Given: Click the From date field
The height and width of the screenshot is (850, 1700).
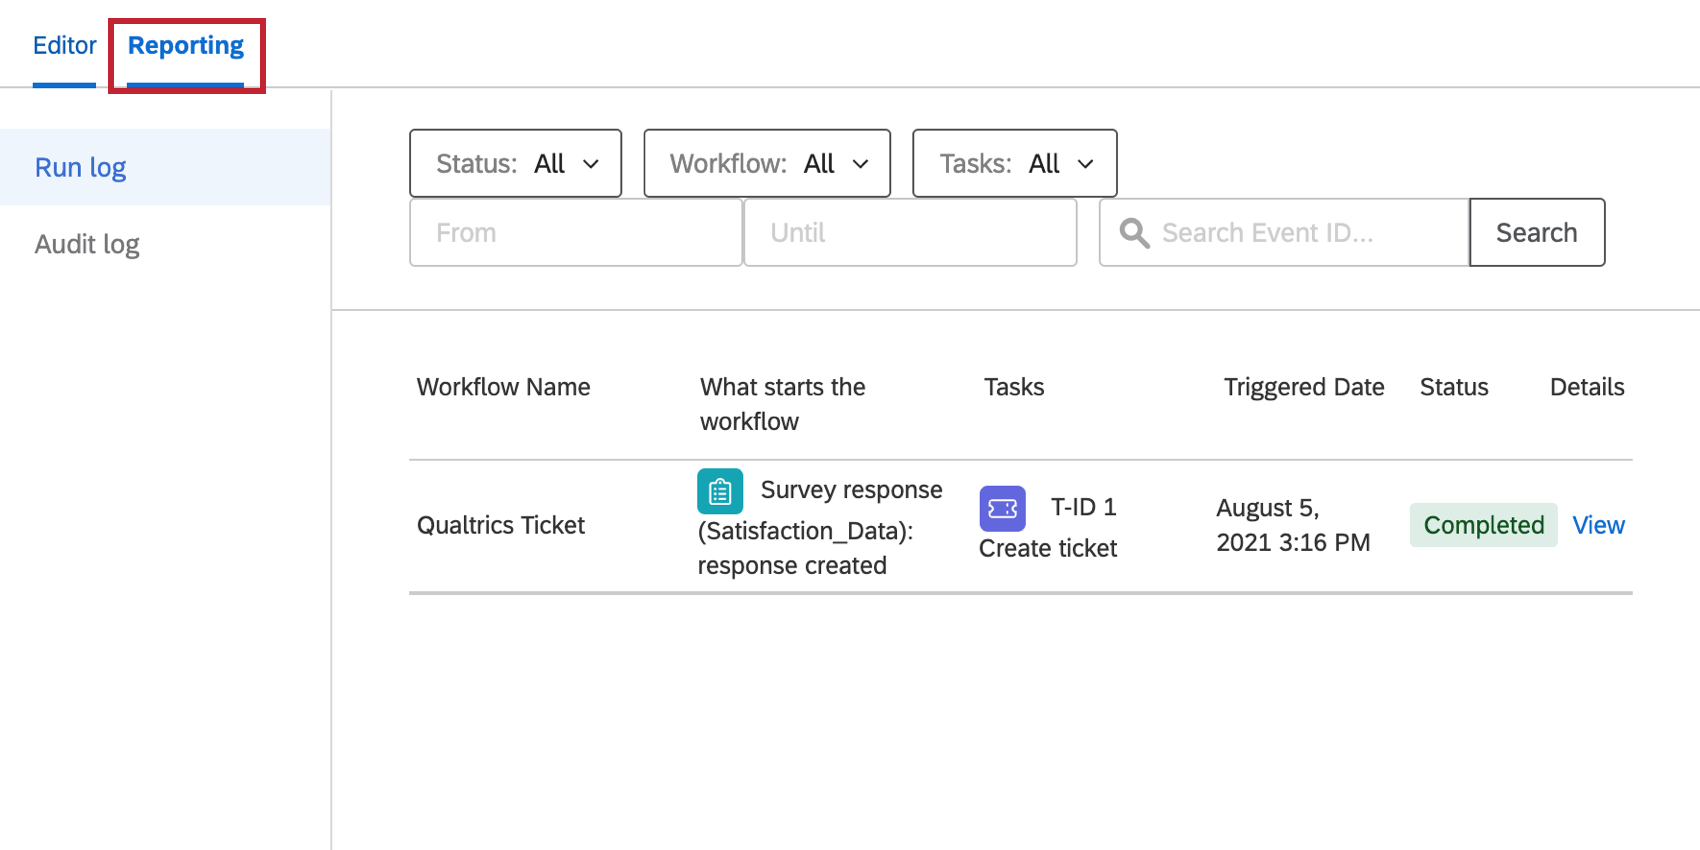Looking at the screenshot, I should 576,232.
